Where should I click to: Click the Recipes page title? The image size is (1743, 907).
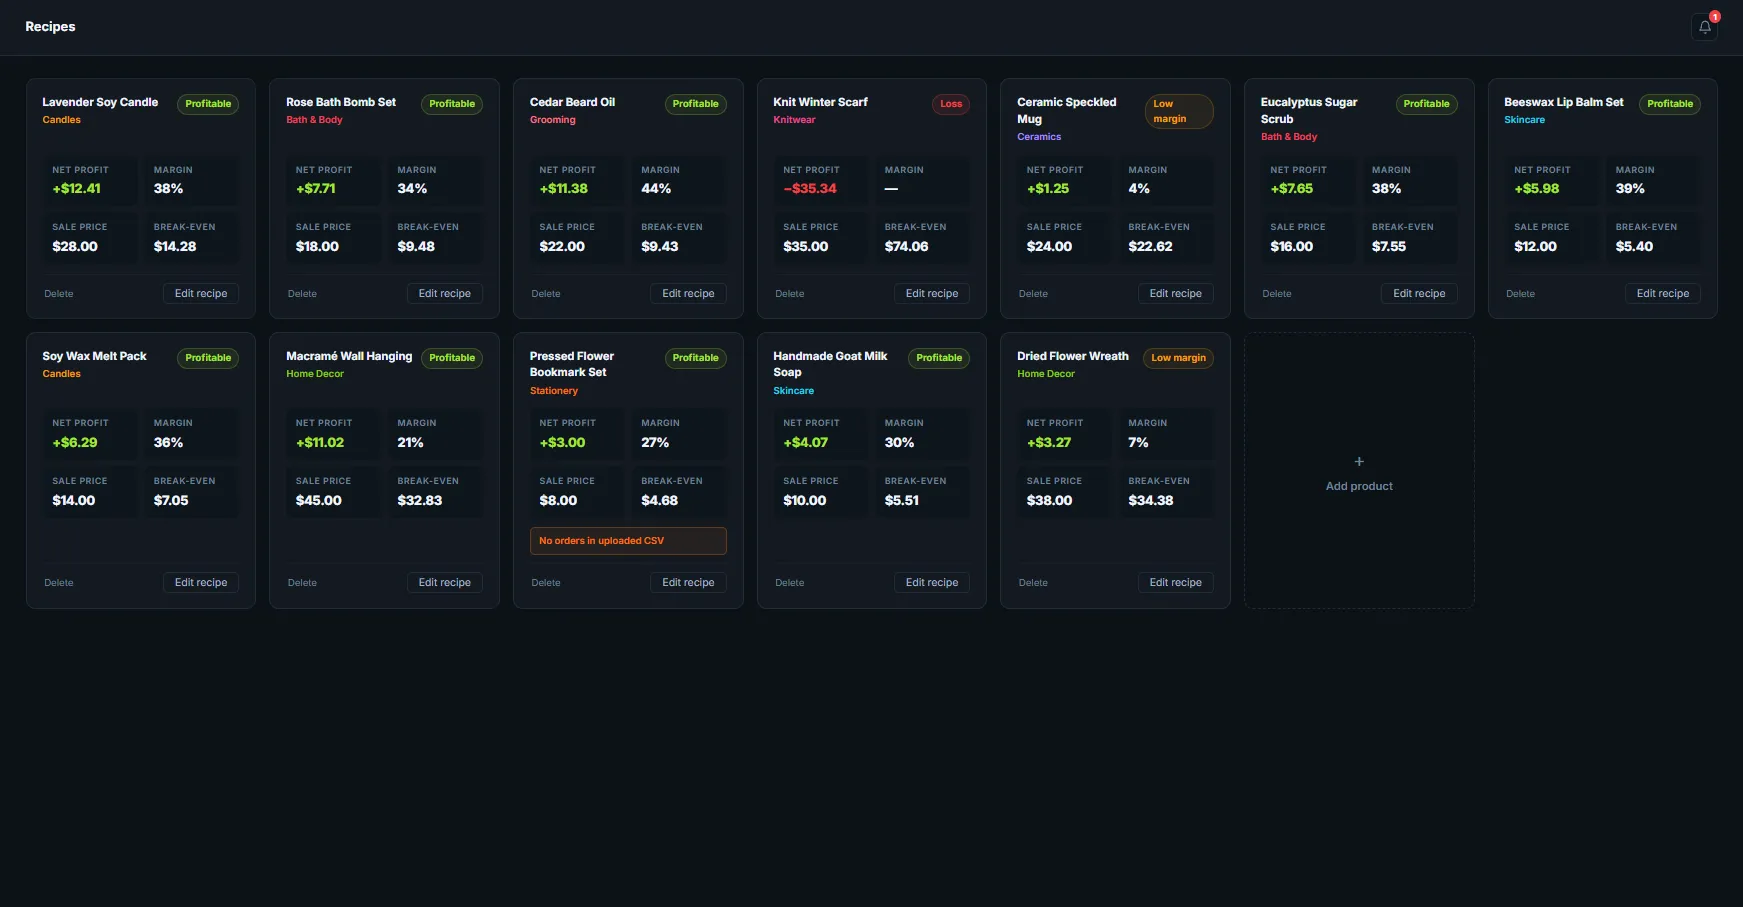(x=50, y=27)
